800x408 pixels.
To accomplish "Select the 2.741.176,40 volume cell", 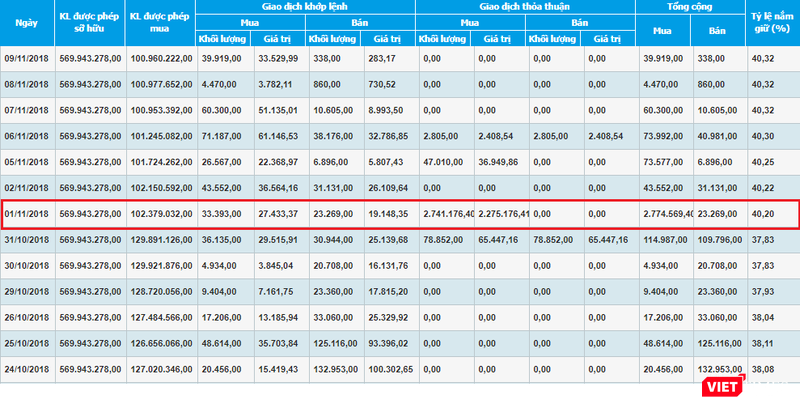I will (x=446, y=213).
